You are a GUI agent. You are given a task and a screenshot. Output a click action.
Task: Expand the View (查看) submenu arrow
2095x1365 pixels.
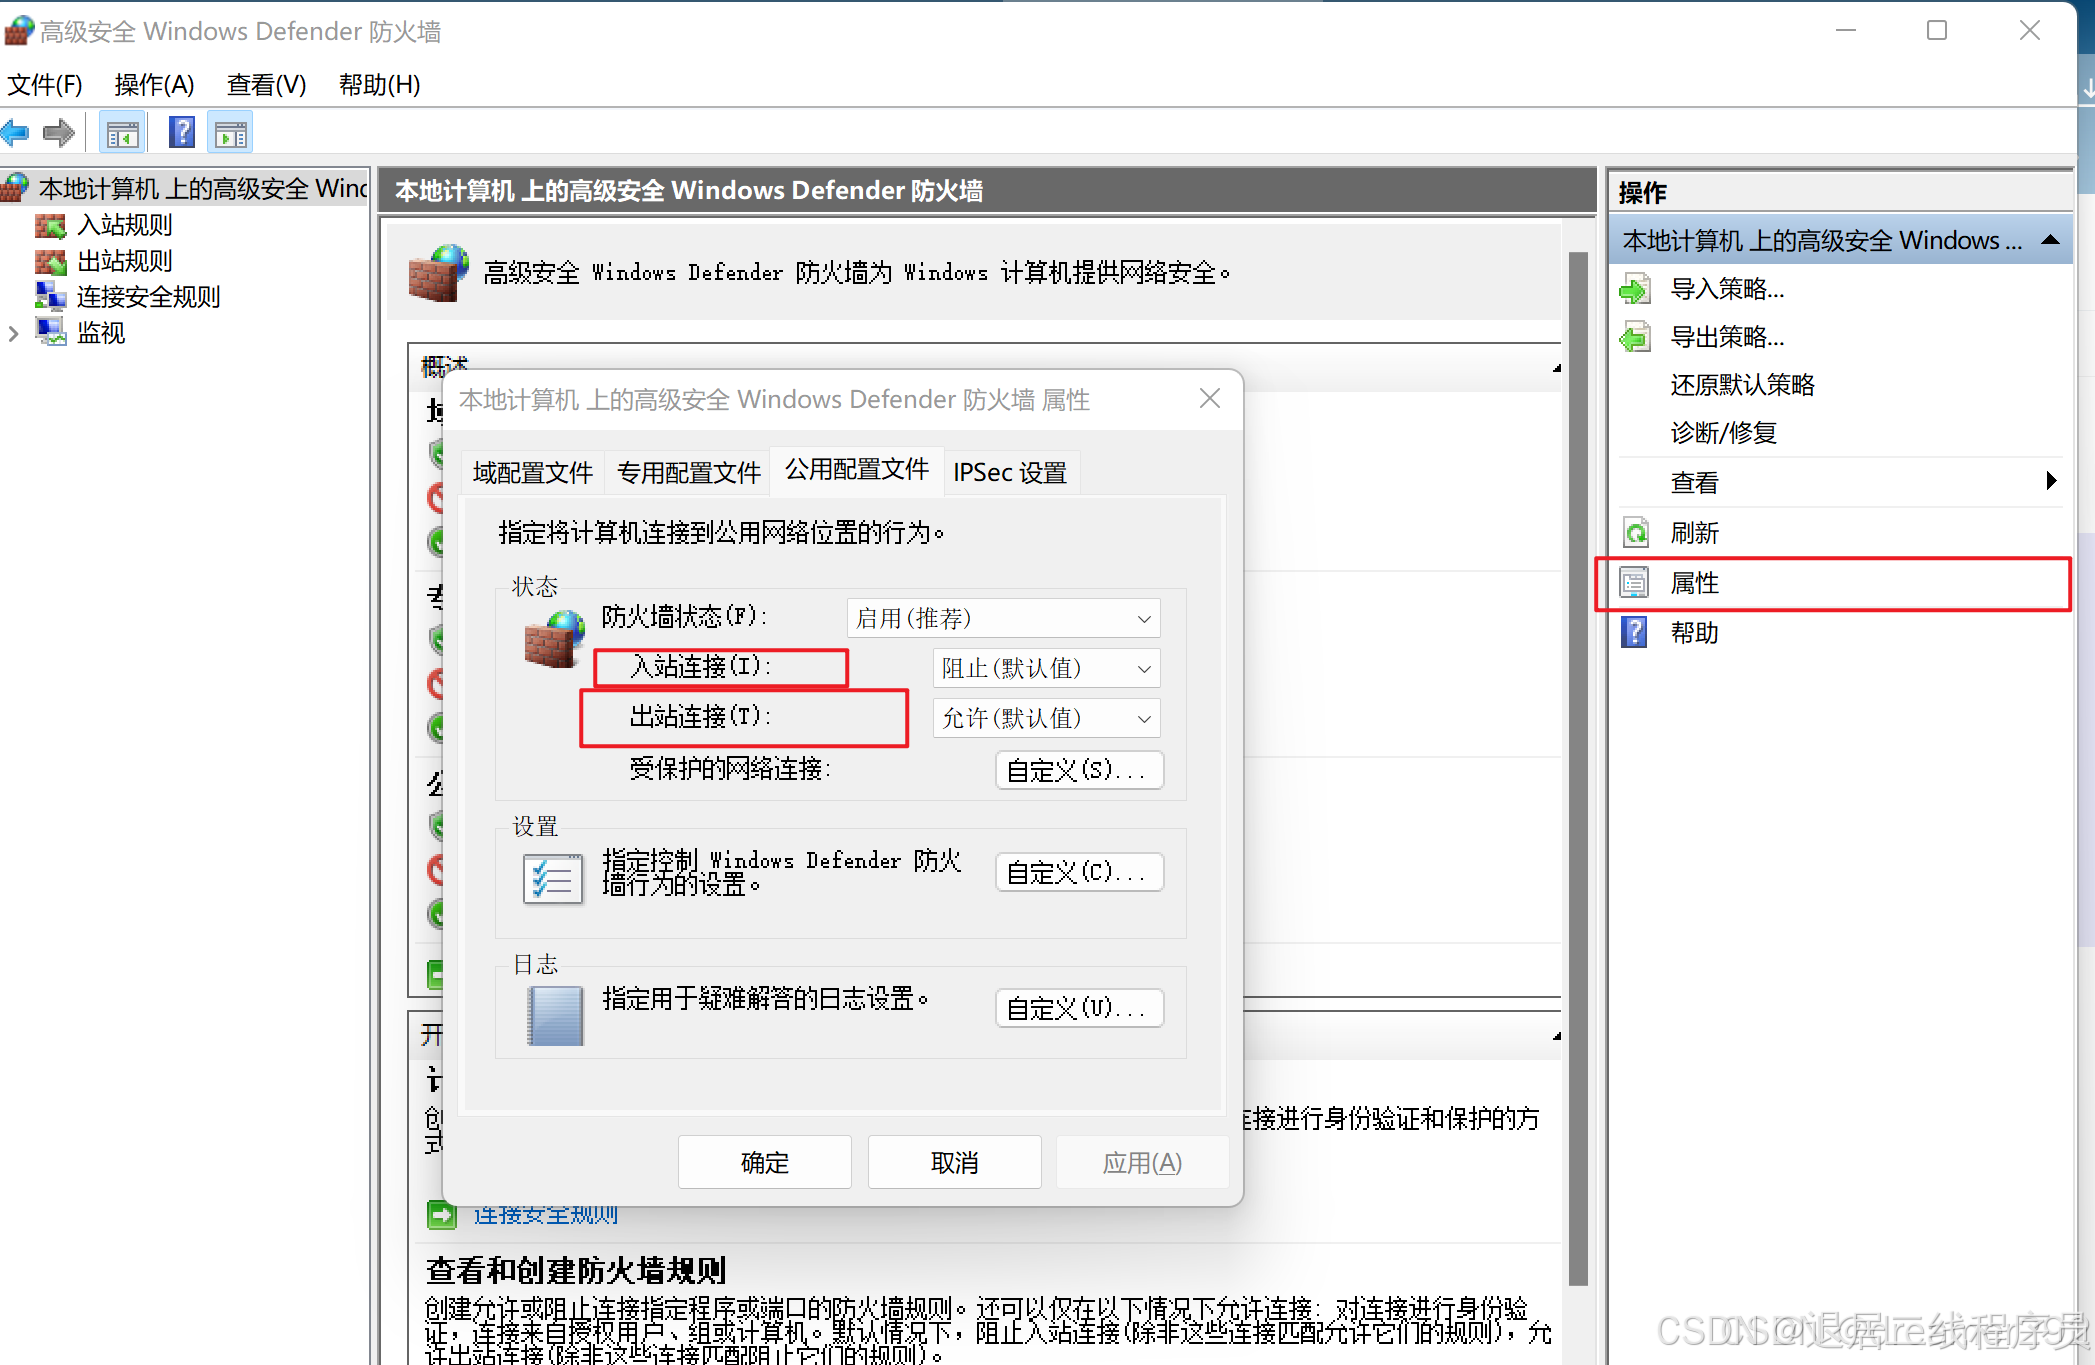pyautogui.click(x=2051, y=481)
